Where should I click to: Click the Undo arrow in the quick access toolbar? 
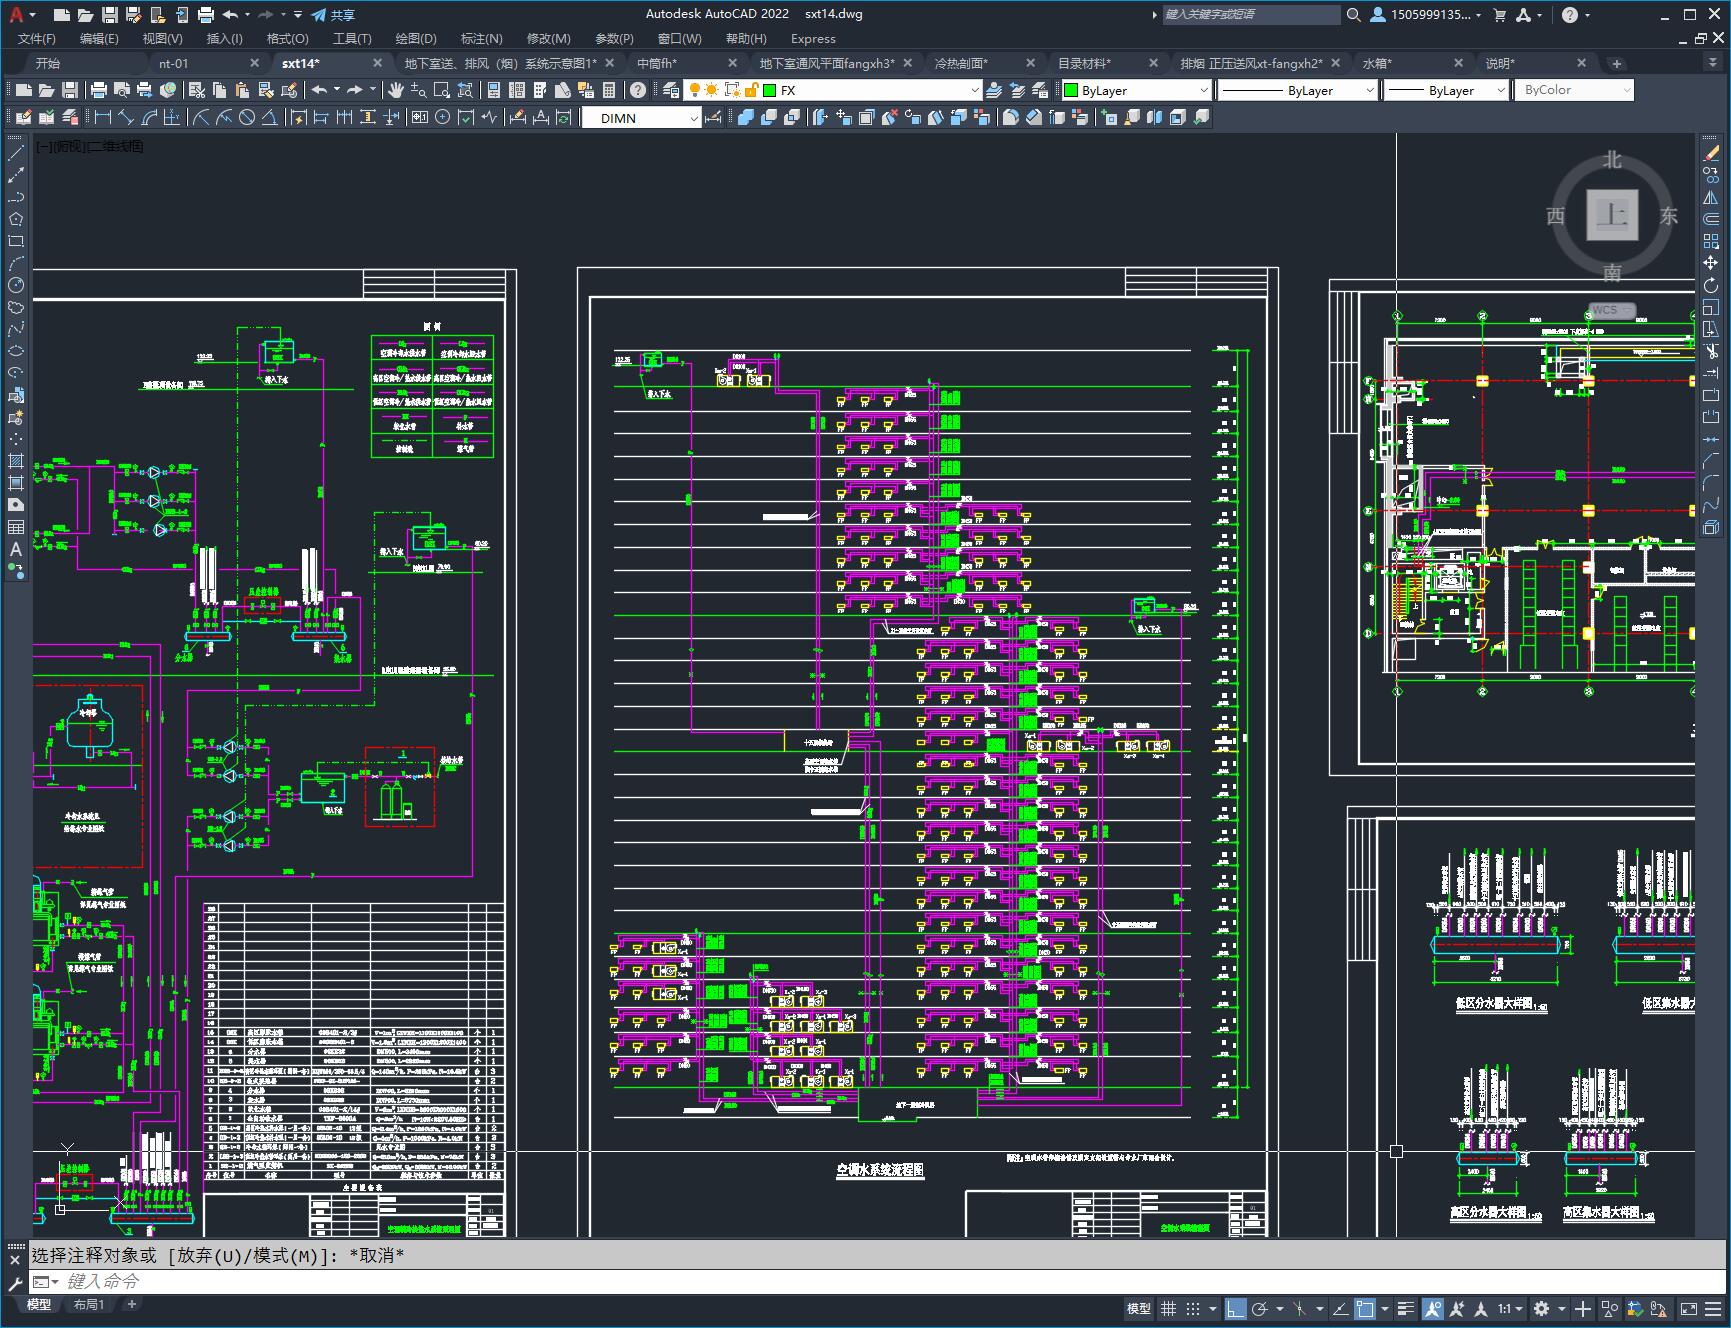[x=231, y=15]
